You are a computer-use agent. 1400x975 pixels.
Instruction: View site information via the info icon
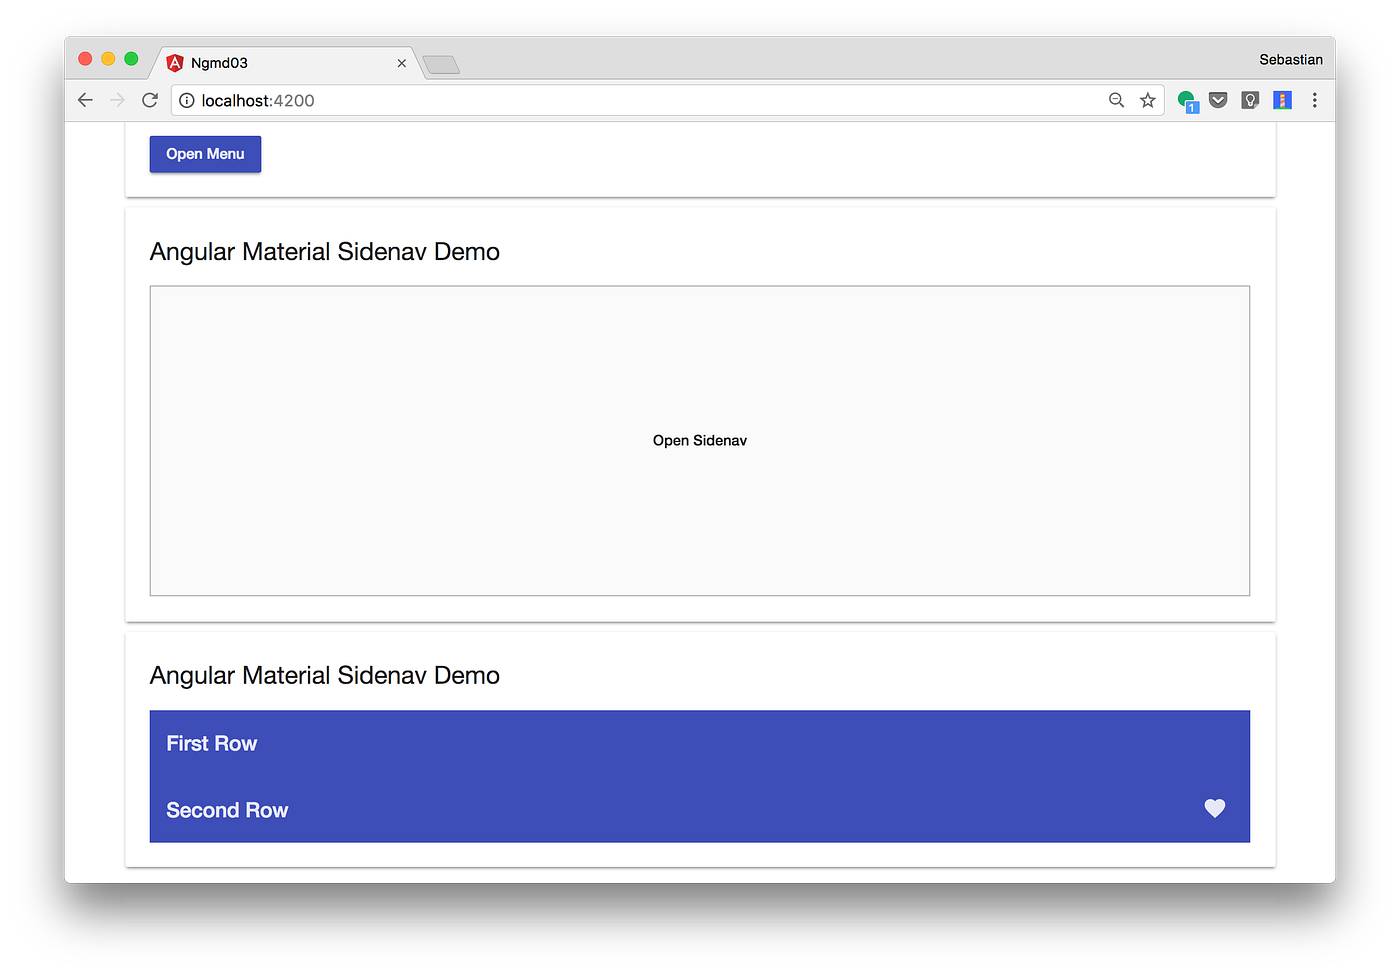(x=186, y=100)
